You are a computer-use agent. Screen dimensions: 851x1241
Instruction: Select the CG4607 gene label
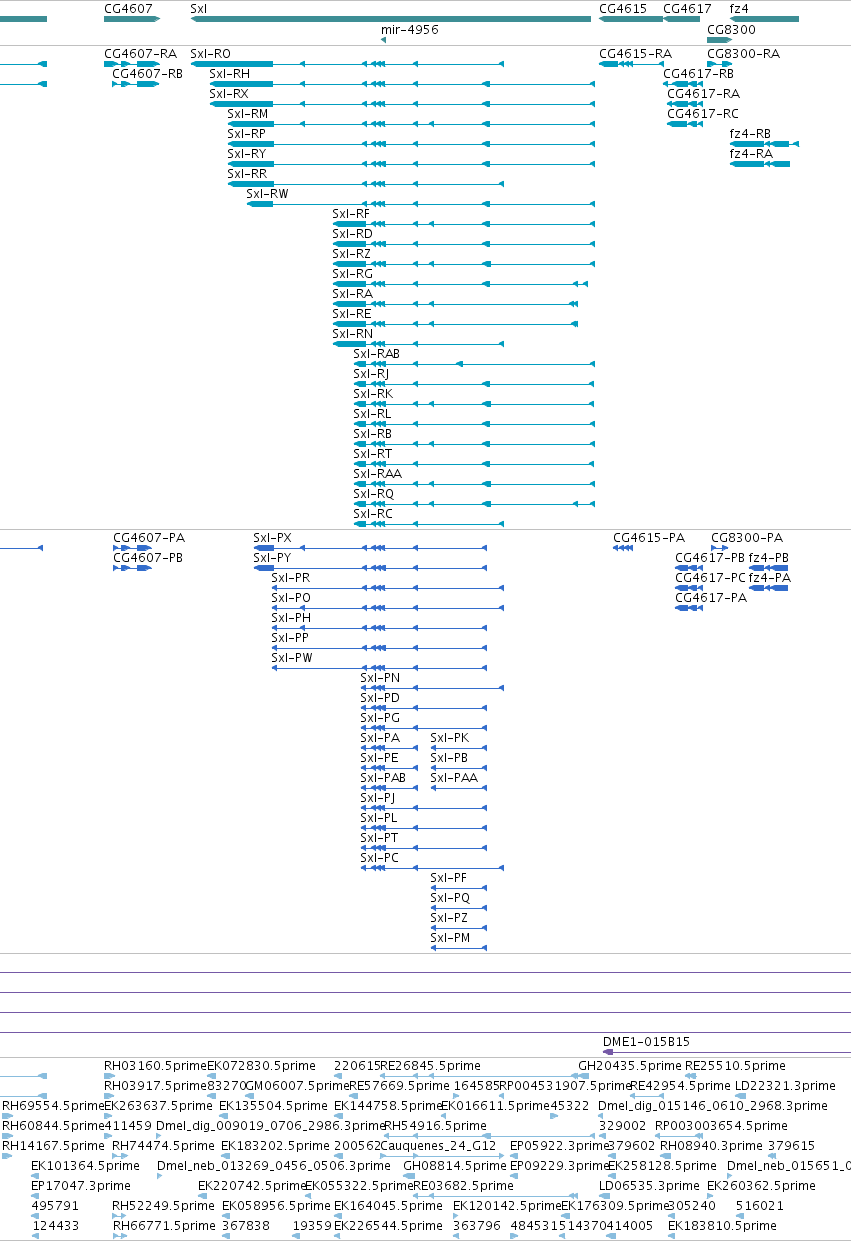click(128, 8)
